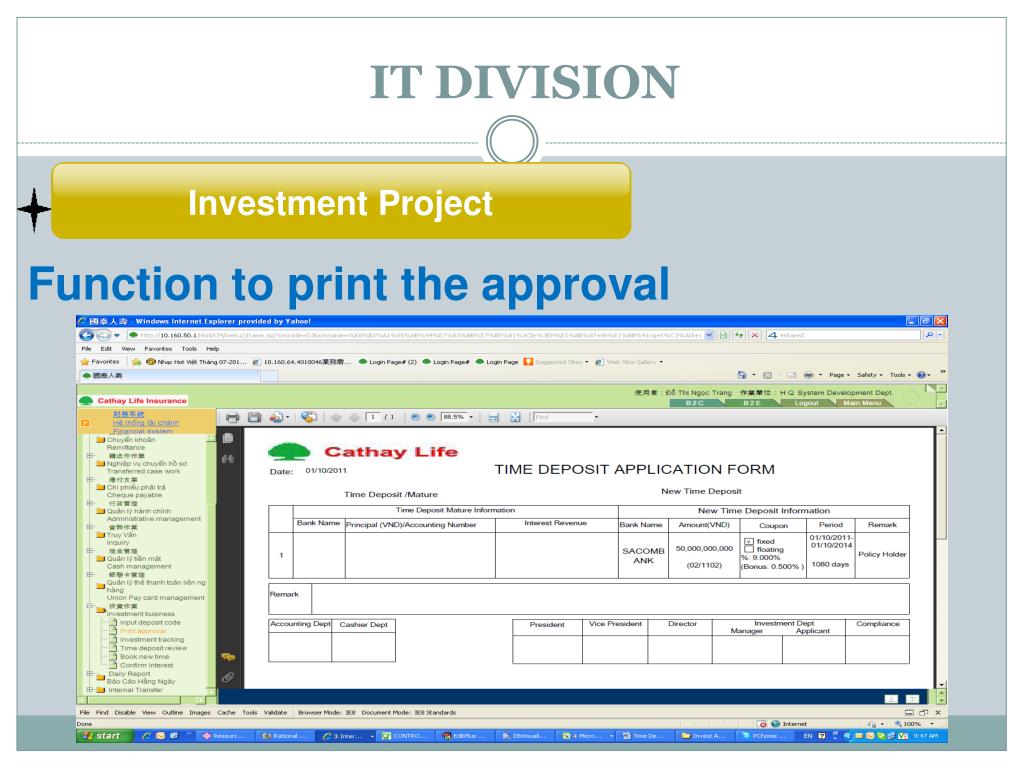Click the IE Home icon
Viewport: 1024px width, 768px height.
point(742,375)
